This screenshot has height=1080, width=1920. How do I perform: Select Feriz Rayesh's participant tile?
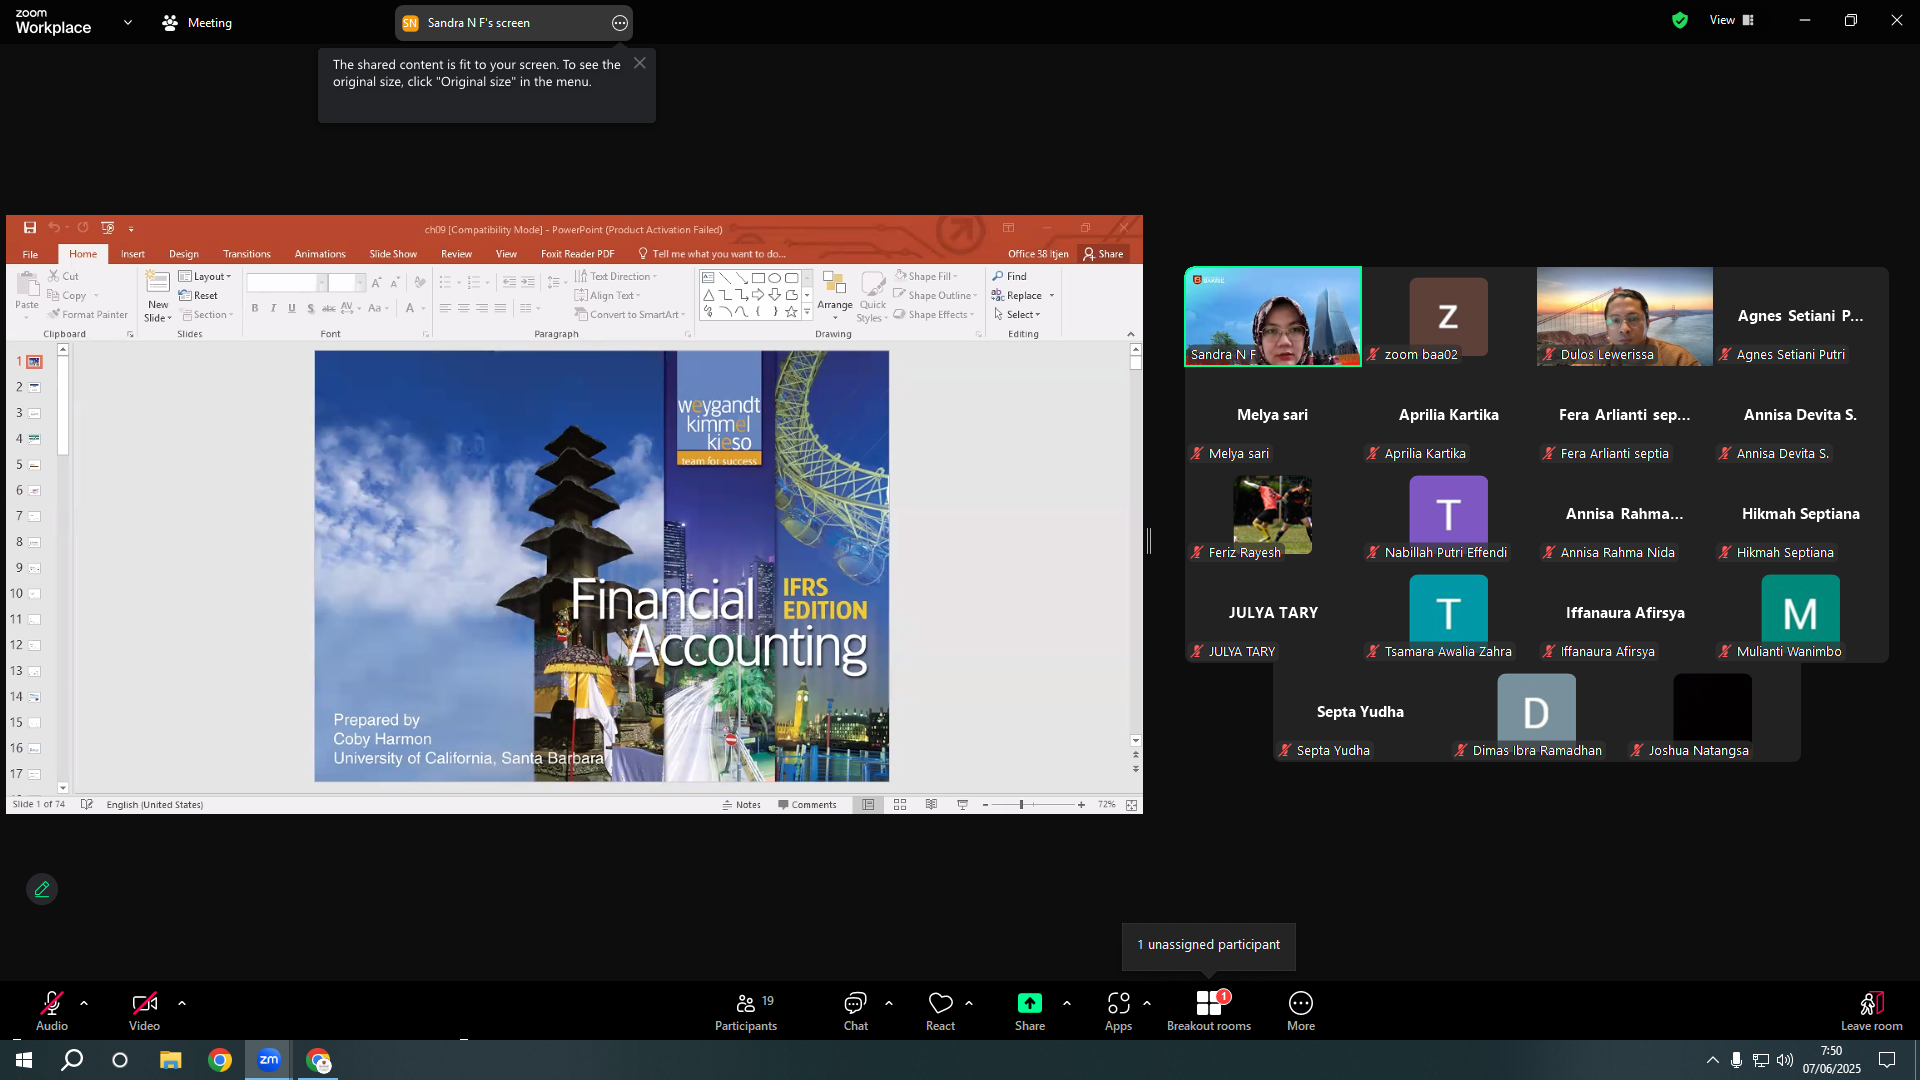point(1273,514)
